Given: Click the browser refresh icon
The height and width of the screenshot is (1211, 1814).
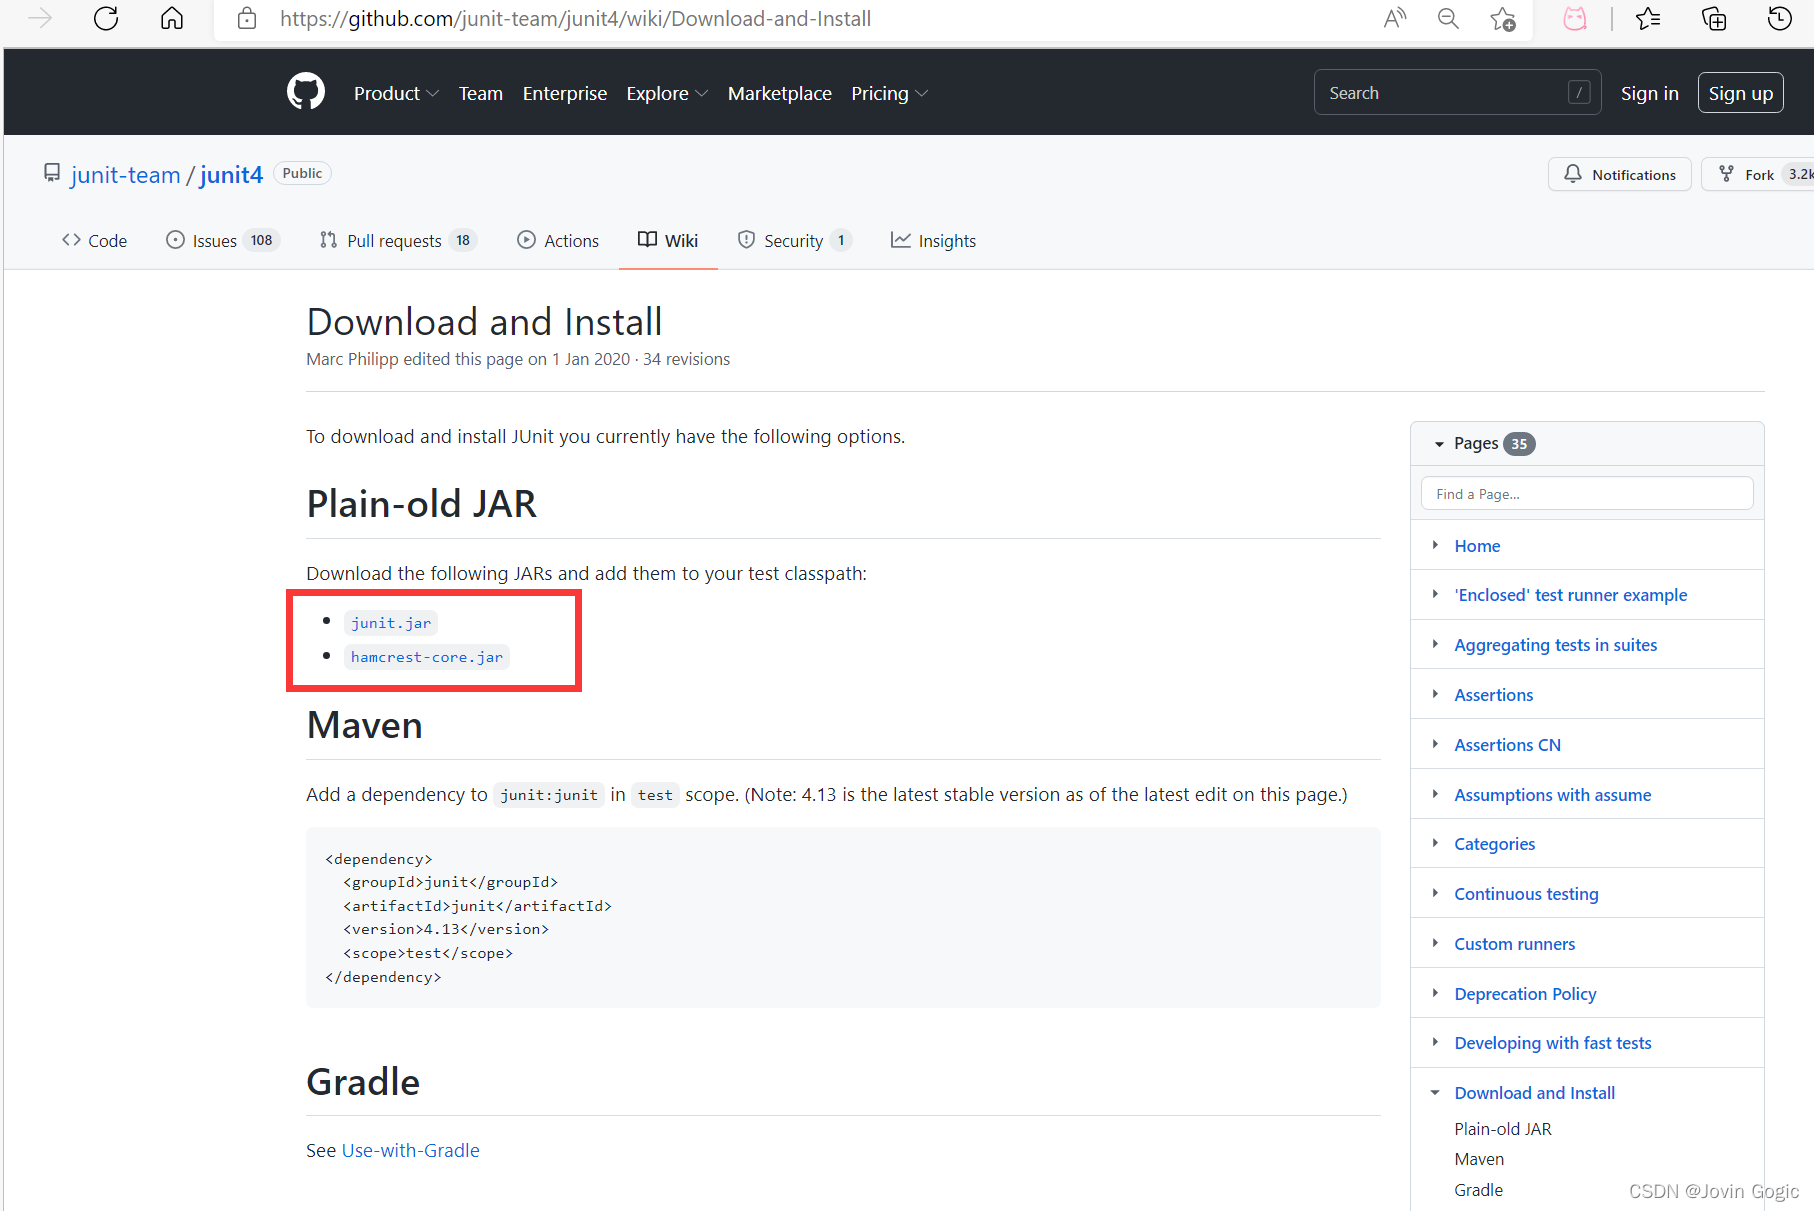Looking at the screenshot, I should (x=106, y=18).
